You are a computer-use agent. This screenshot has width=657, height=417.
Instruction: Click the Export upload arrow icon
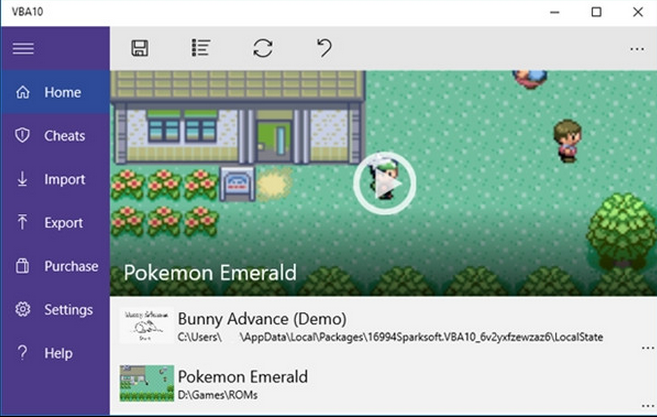point(23,223)
